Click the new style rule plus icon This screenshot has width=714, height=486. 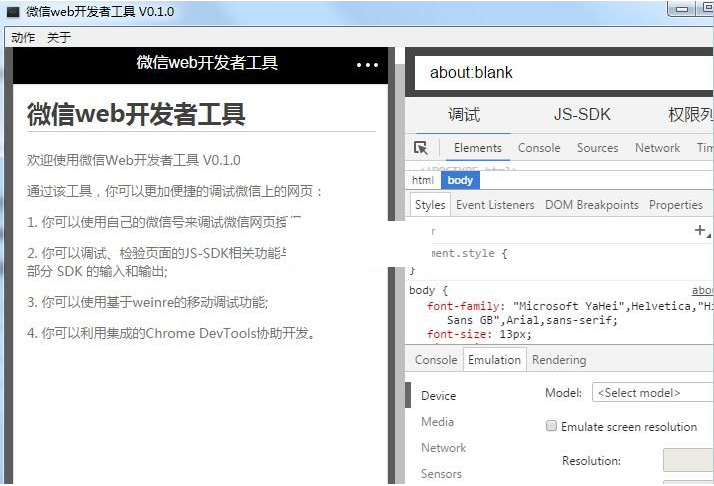700,231
